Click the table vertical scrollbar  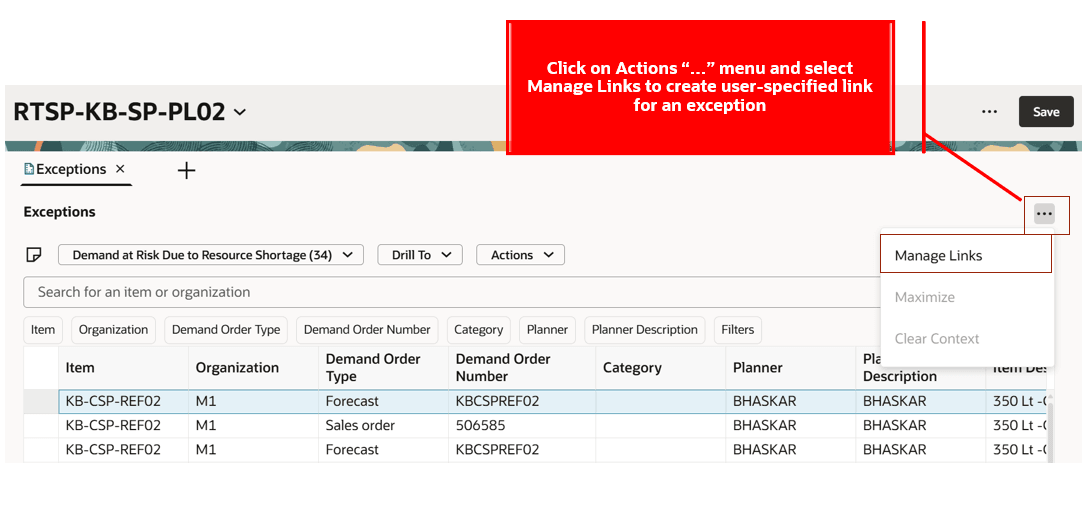pyautogui.click(x=1050, y=433)
